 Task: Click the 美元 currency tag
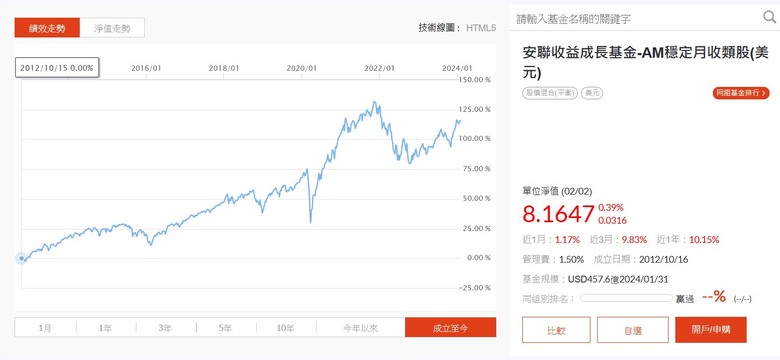coord(591,93)
